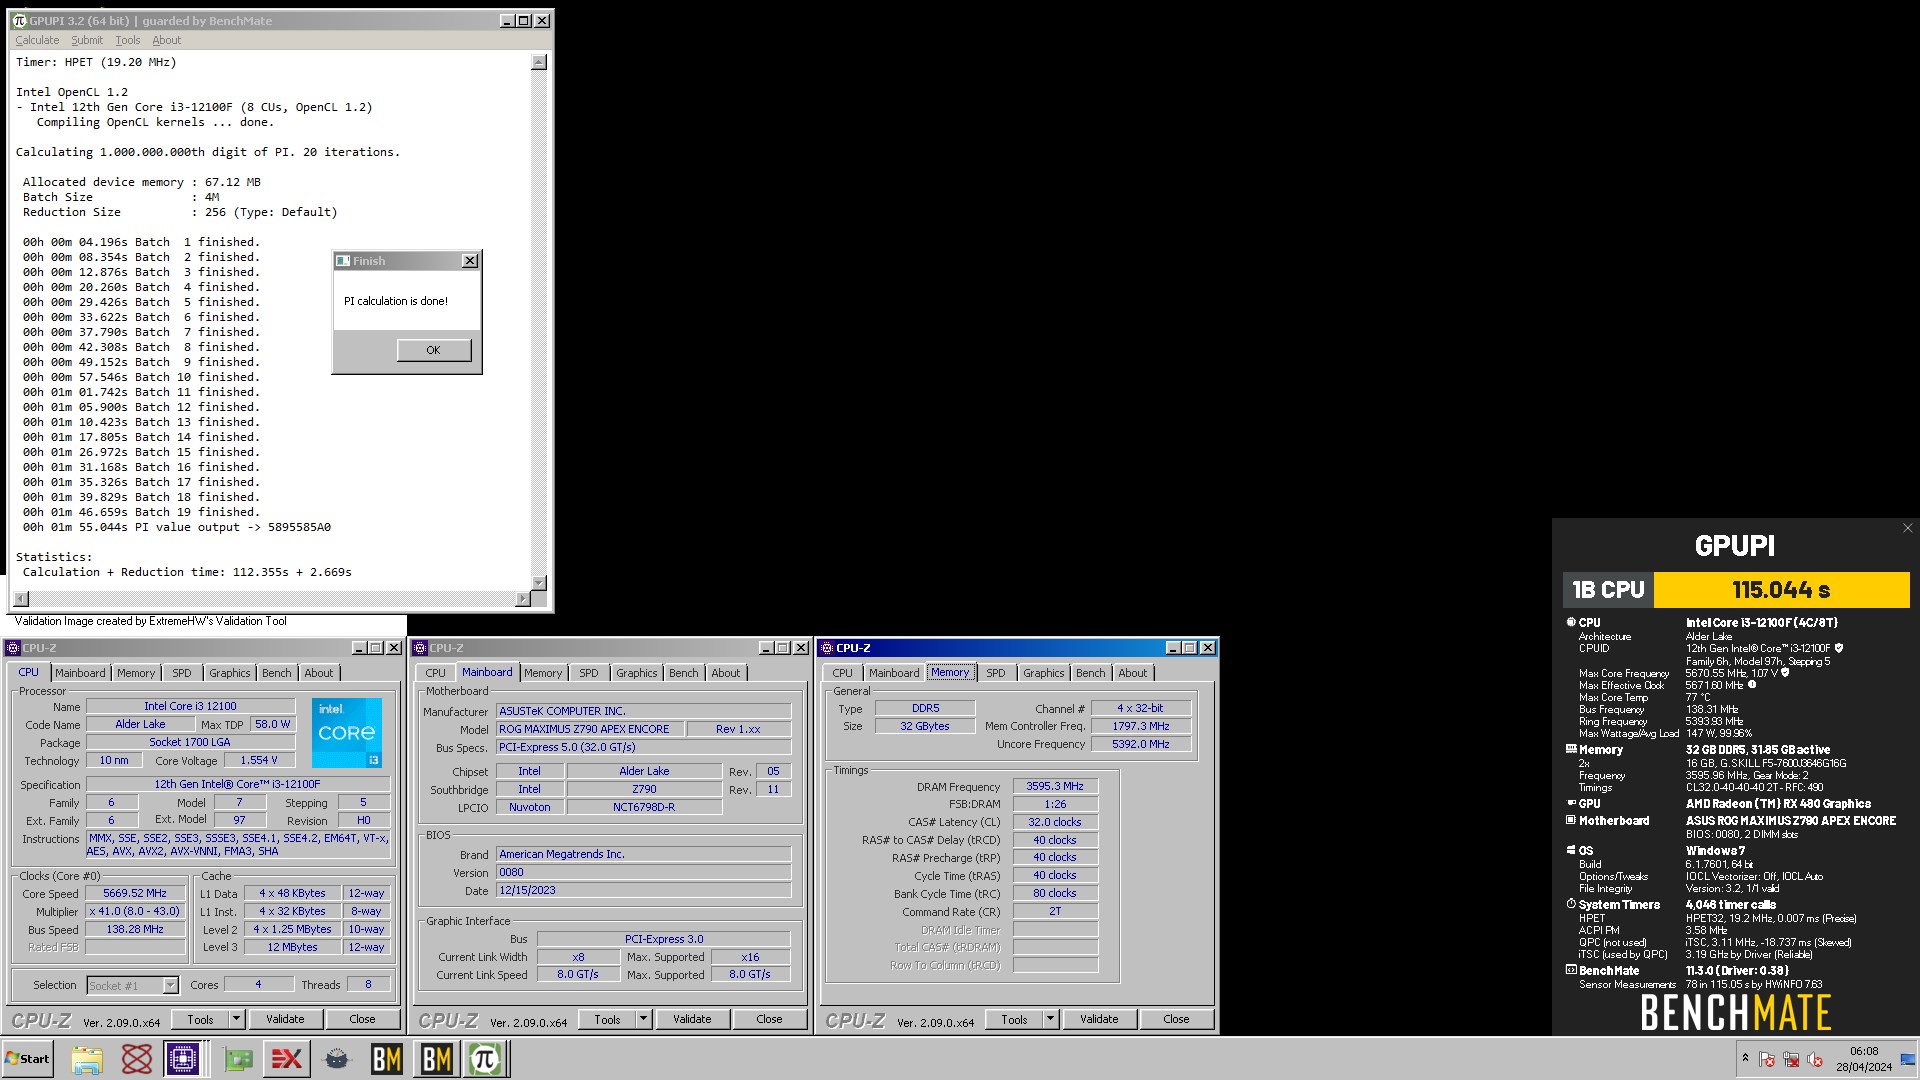Select Memory tab in first CPU-Z window

pyautogui.click(x=136, y=673)
